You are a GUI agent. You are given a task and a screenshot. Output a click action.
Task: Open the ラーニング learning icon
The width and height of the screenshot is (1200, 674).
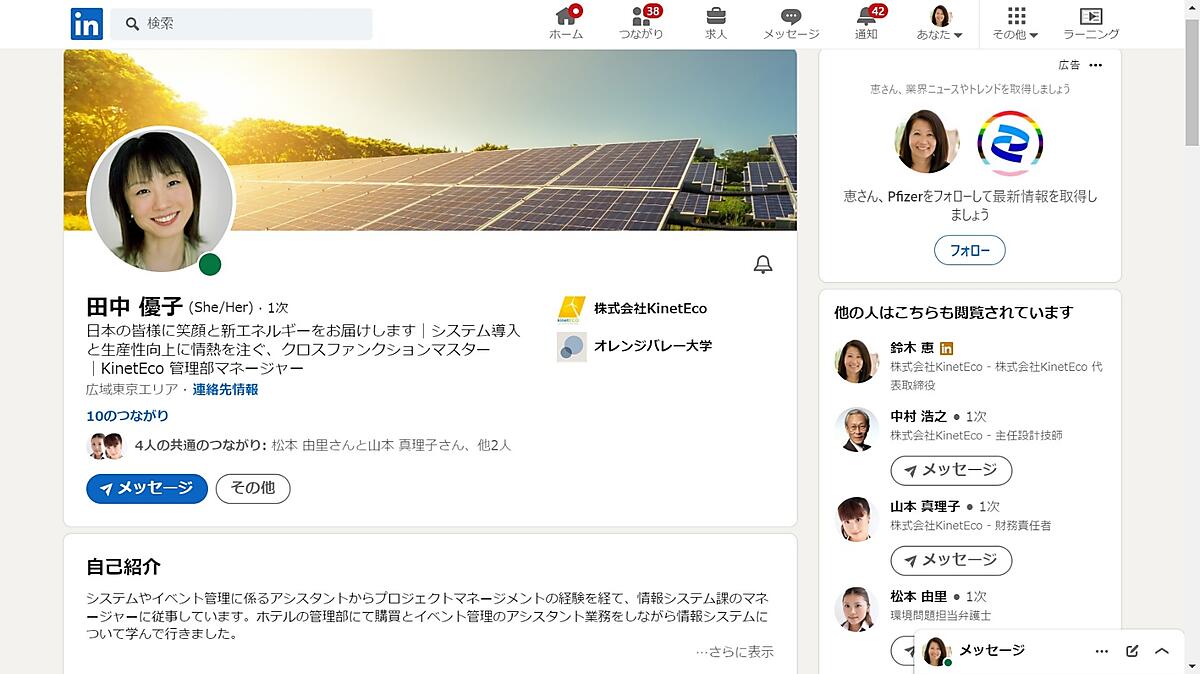[1090, 17]
